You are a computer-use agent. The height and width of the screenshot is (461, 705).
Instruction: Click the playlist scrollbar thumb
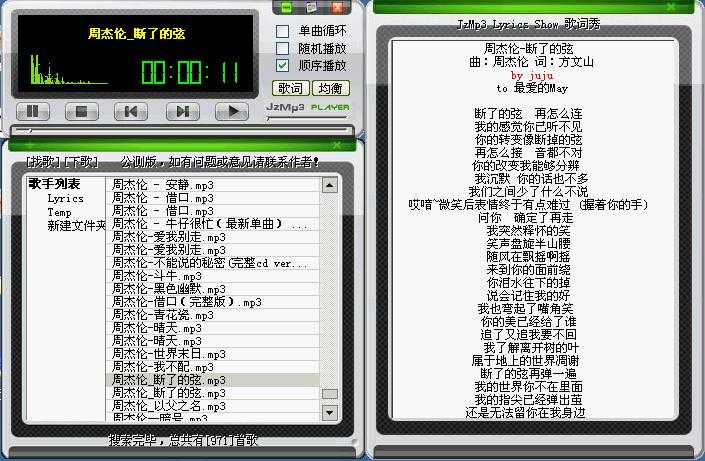330,394
